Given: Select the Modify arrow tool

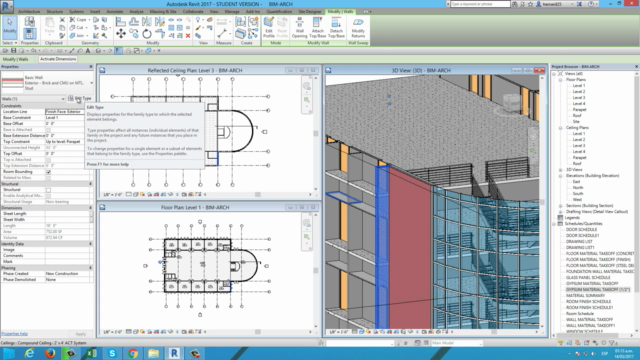Looking at the screenshot, I should pos(9,27).
